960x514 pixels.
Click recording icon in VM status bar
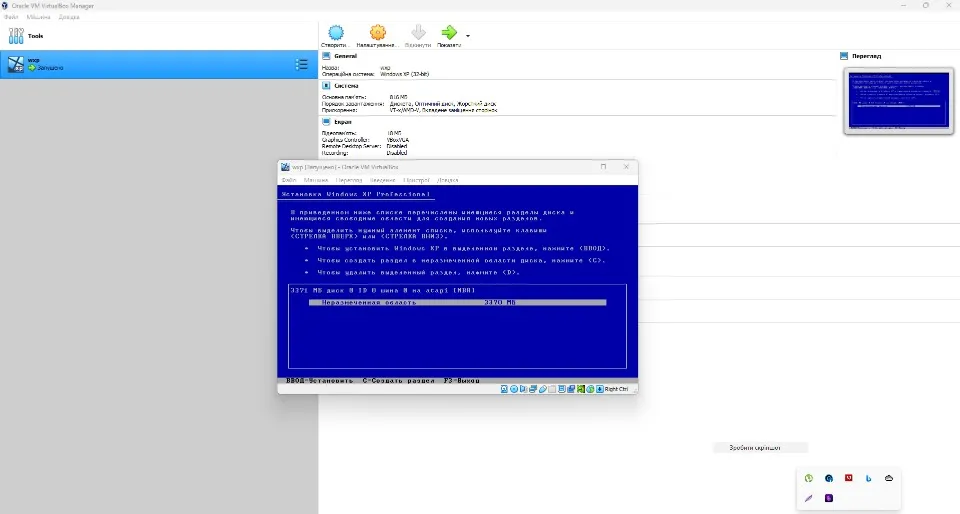571,389
